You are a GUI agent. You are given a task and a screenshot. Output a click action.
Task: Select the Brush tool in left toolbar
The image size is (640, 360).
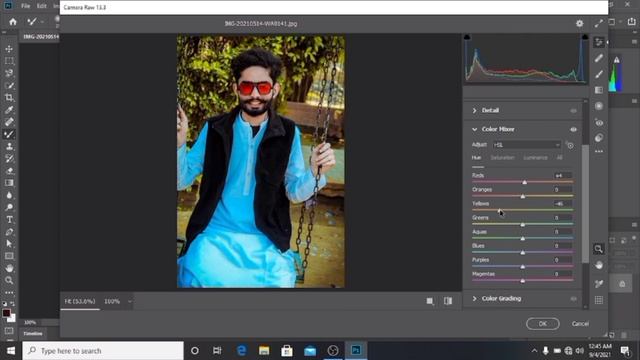(9, 134)
